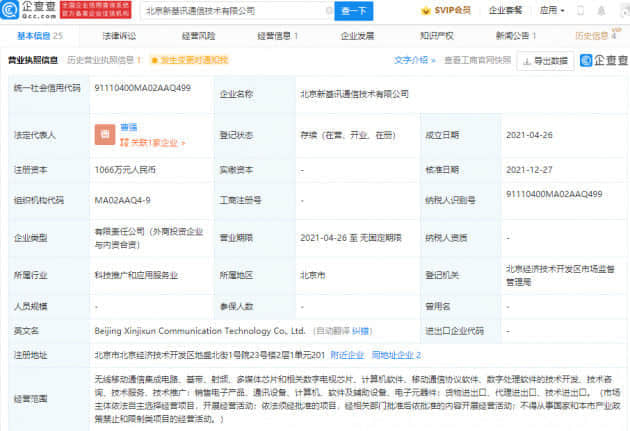
Task: Select registered capital 1066万元人民币
Action: pyautogui.click(x=125, y=170)
